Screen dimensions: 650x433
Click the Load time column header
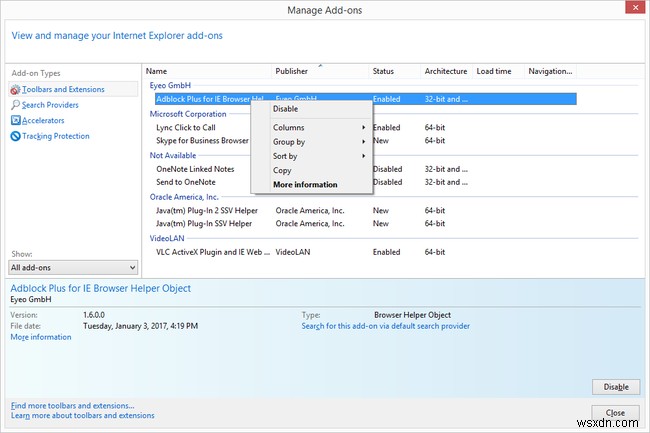pyautogui.click(x=498, y=71)
